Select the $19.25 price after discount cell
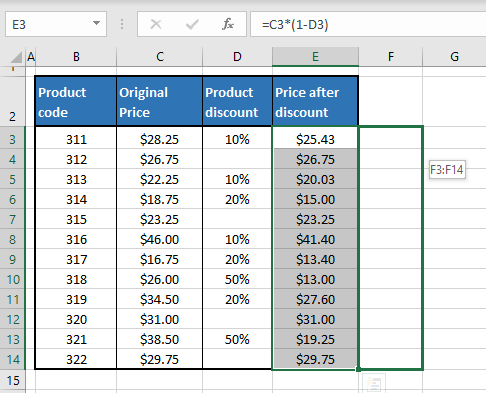486x393 pixels. click(x=315, y=339)
